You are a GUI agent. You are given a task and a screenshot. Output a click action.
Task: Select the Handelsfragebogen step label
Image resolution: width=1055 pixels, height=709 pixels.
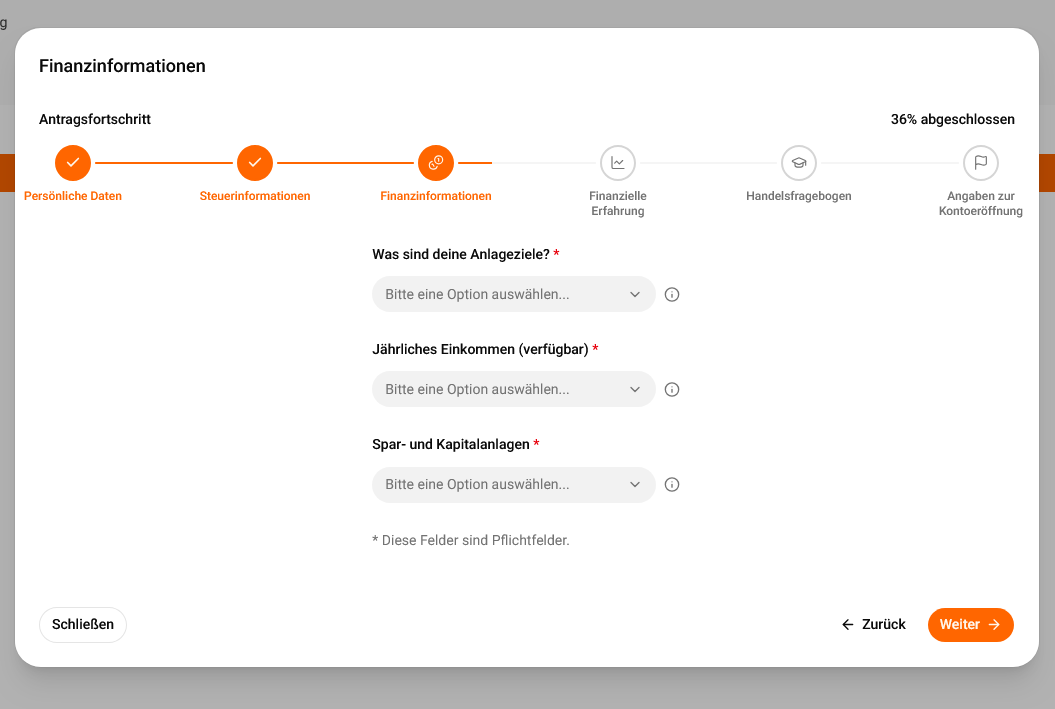pyautogui.click(x=799, y=196)
